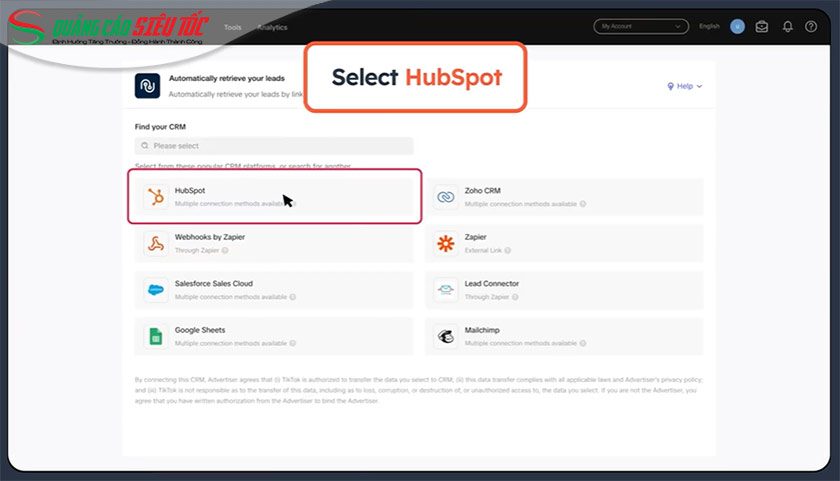The image size is (840, 481).
Task: Select the Salesforce Sales Cloud icon
Action: click(155, 290)
